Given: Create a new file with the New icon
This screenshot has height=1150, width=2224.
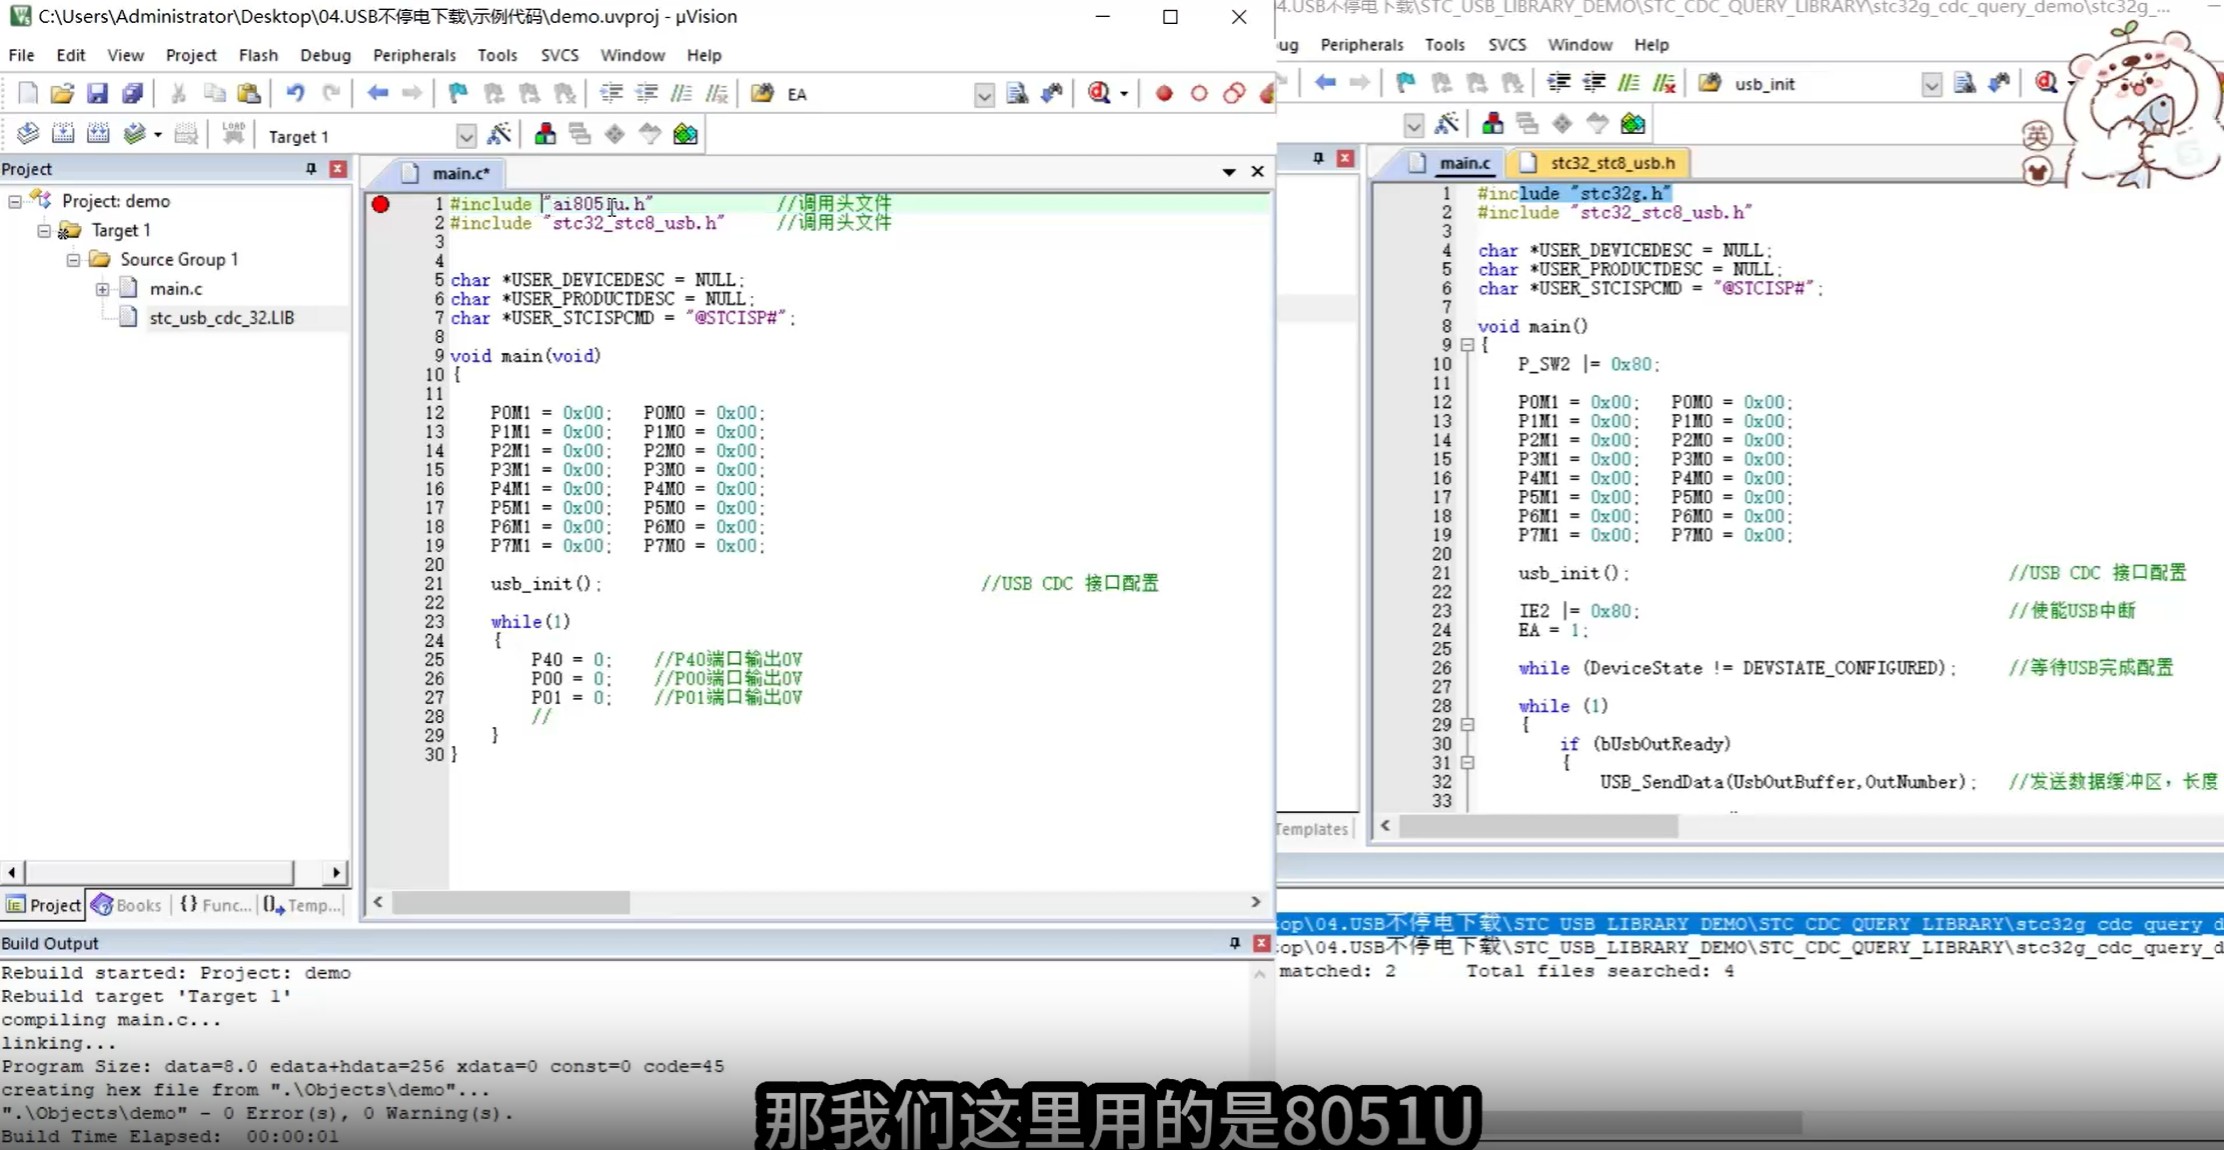Looking at the screenshot, I should pyautogui.click(x=28, y=93).
